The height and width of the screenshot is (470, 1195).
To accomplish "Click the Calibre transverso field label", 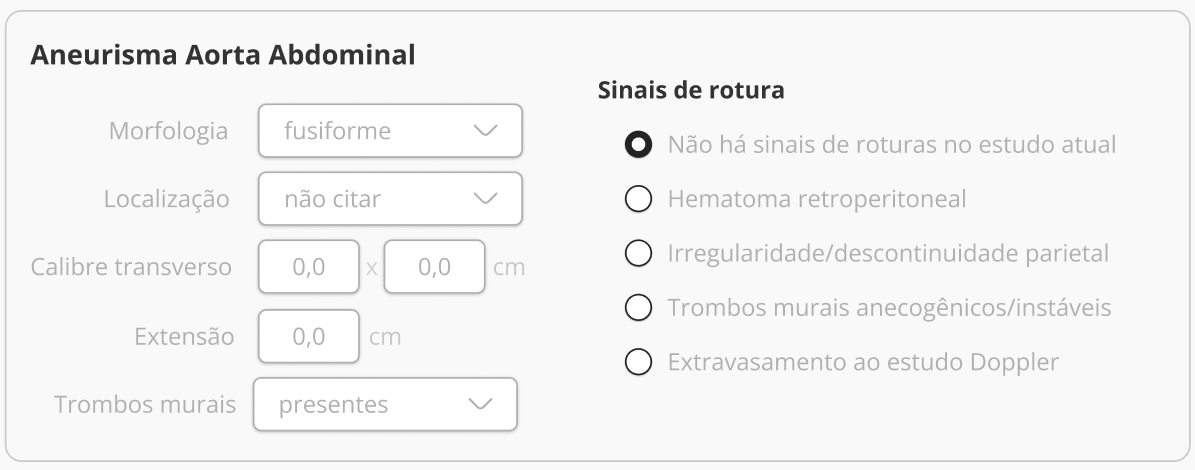I will pyautogui.click(x=131, y=267).
